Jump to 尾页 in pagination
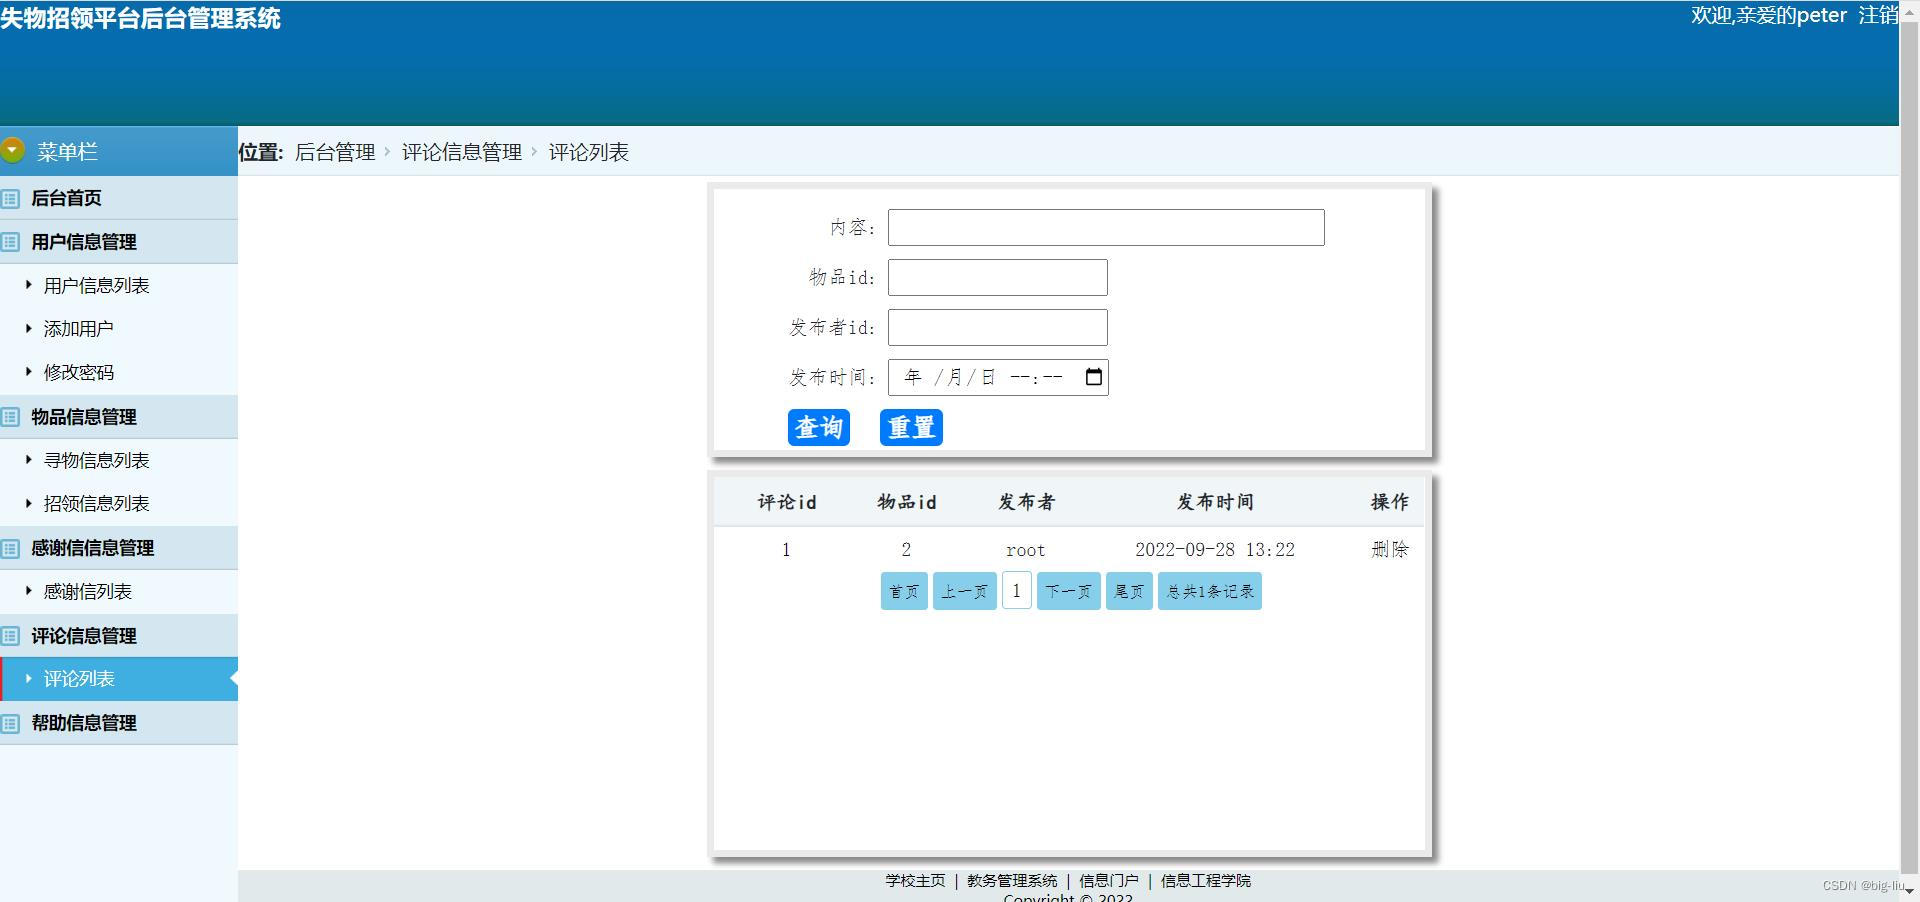1920x902 pixels. 1129,591
